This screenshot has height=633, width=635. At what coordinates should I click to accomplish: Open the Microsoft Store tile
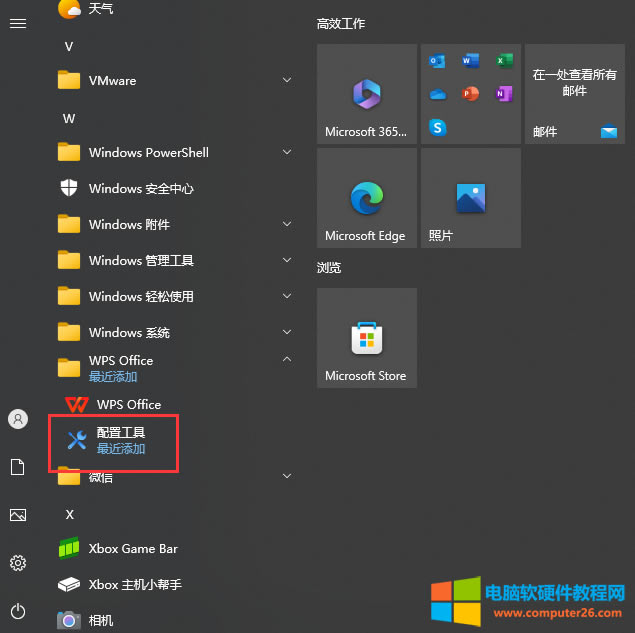click(366, 338)
